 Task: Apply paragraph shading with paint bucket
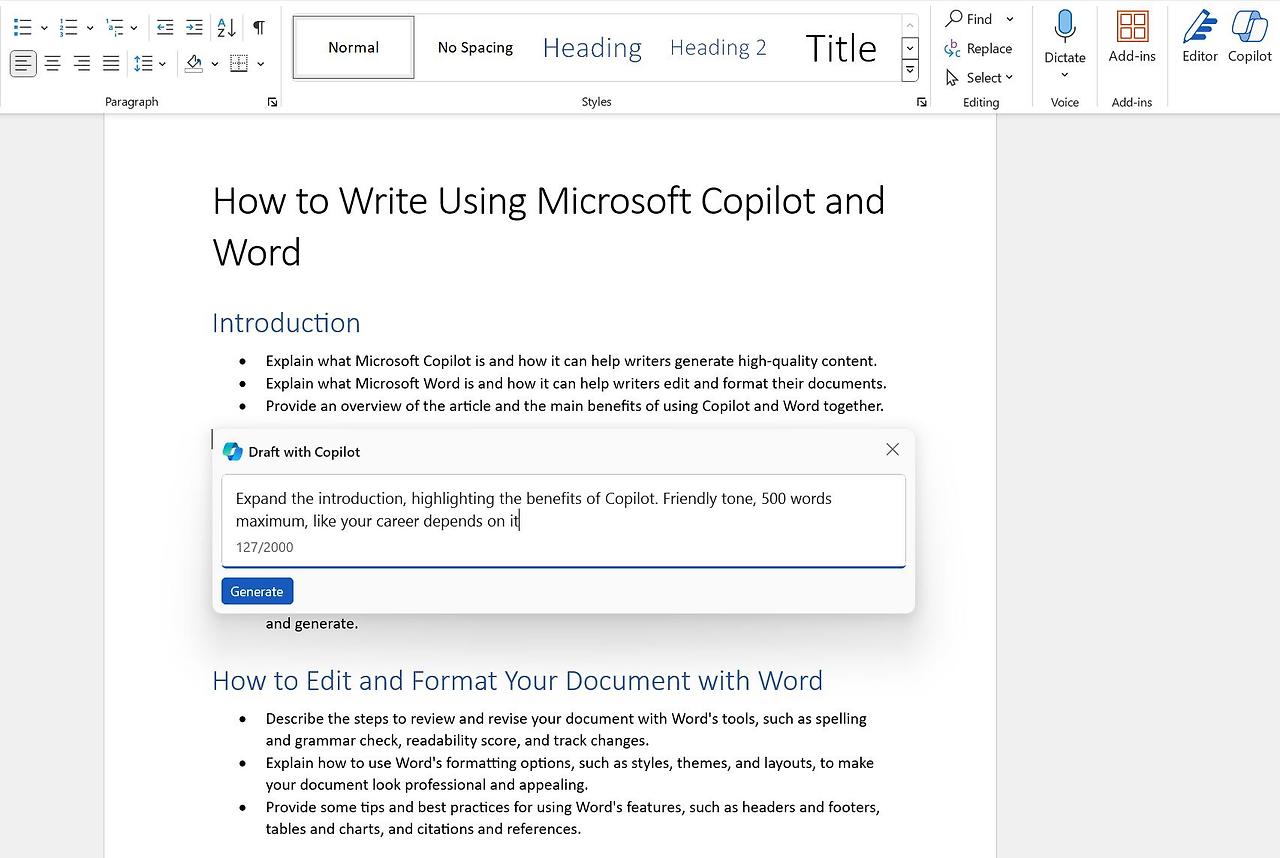tap(194, 64)
